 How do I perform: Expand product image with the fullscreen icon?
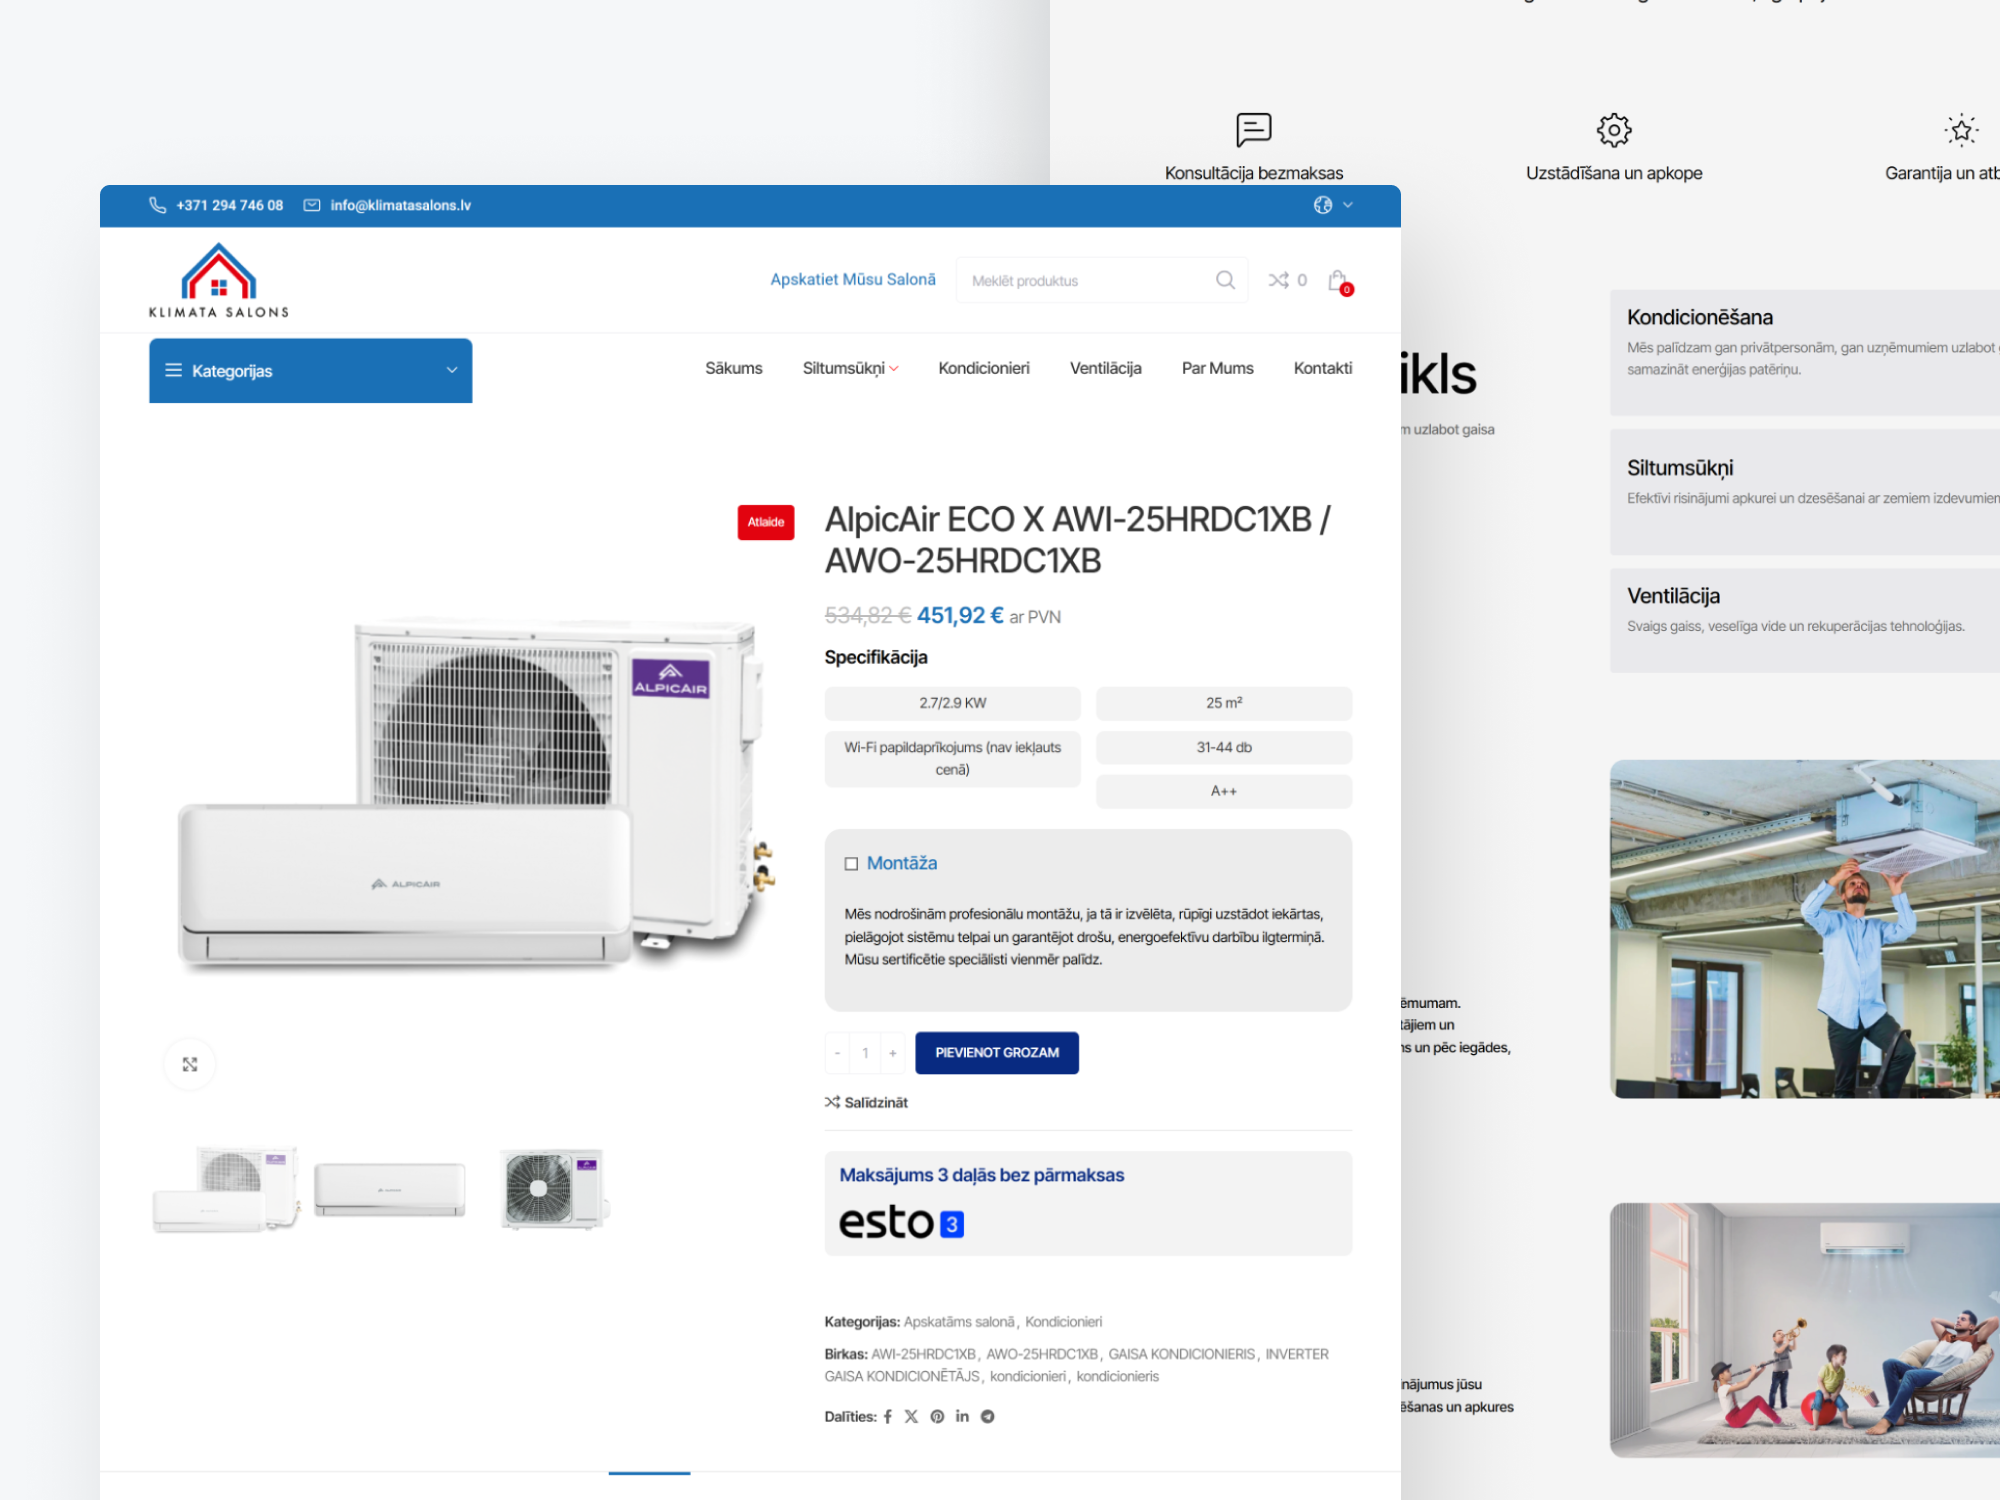(x=189, y=1063)
